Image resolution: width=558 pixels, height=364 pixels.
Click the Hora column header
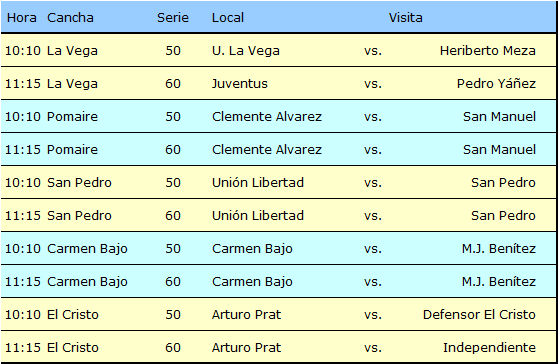click(21, 17)
